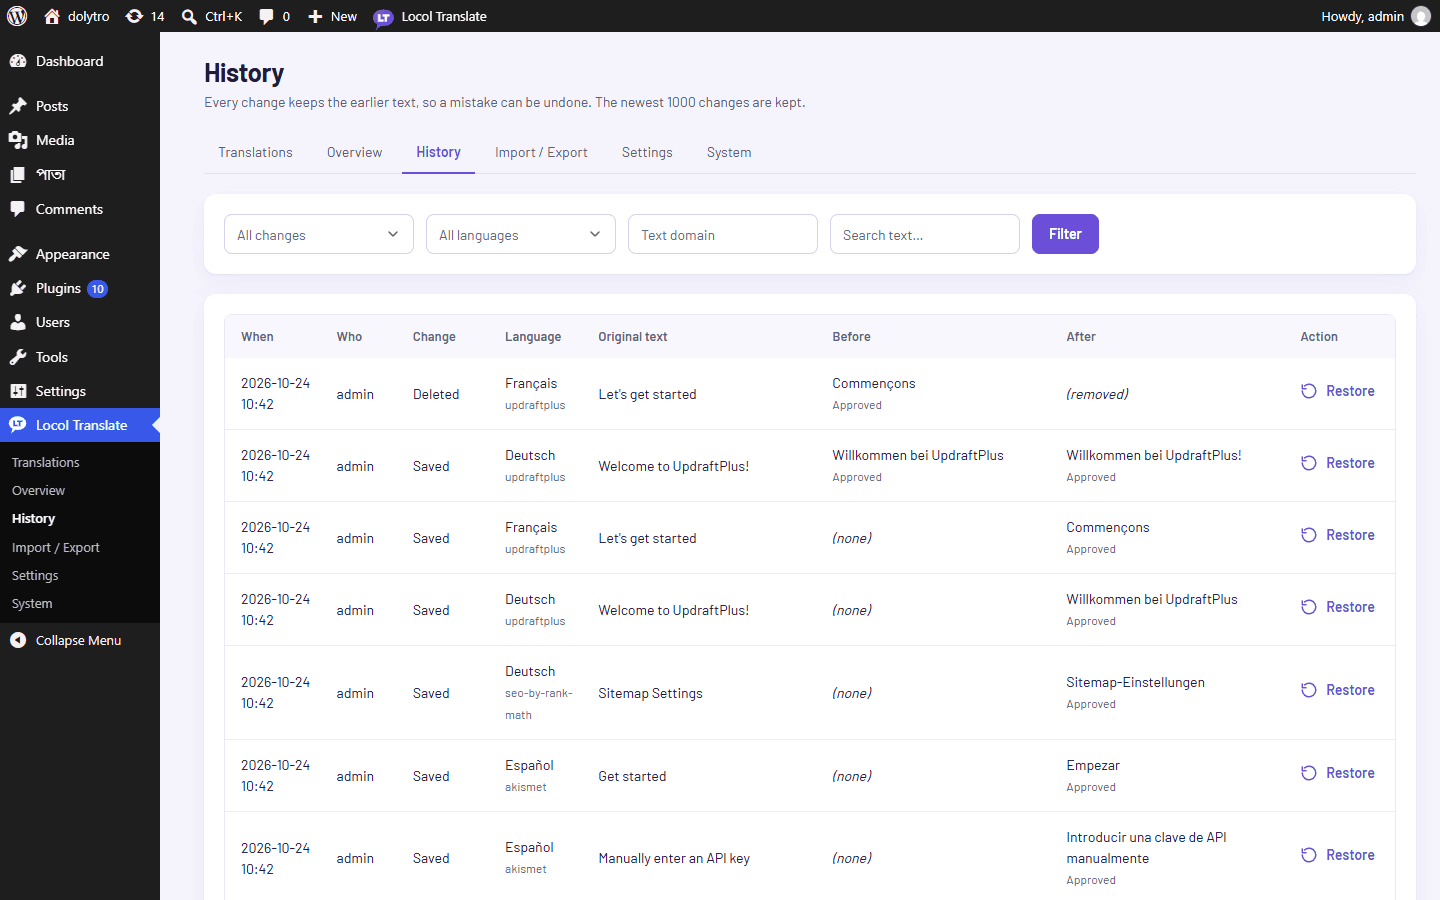This screenshot has height=900, width=1440.
Task: Open the Settings tab in page tabs
Action: (647, 152)
